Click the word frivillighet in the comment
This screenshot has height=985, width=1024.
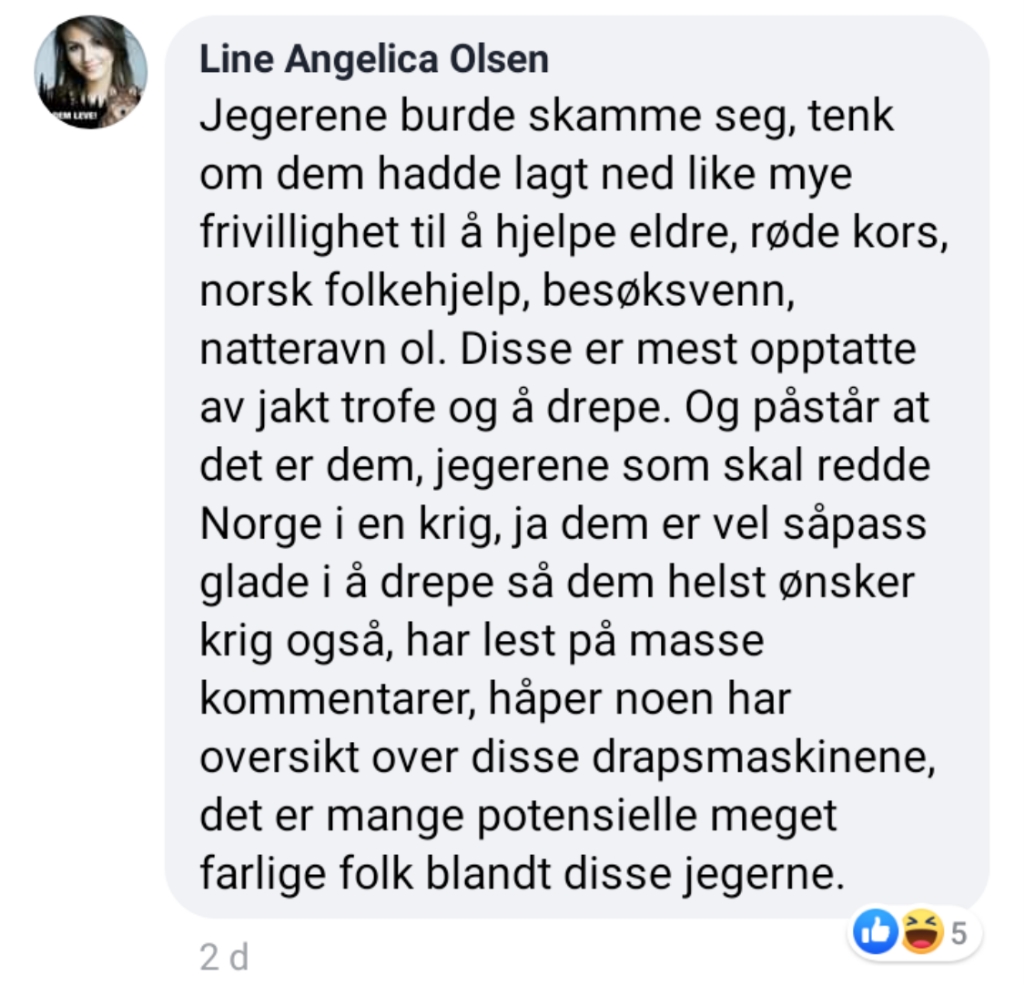click(x=299, y=233)
